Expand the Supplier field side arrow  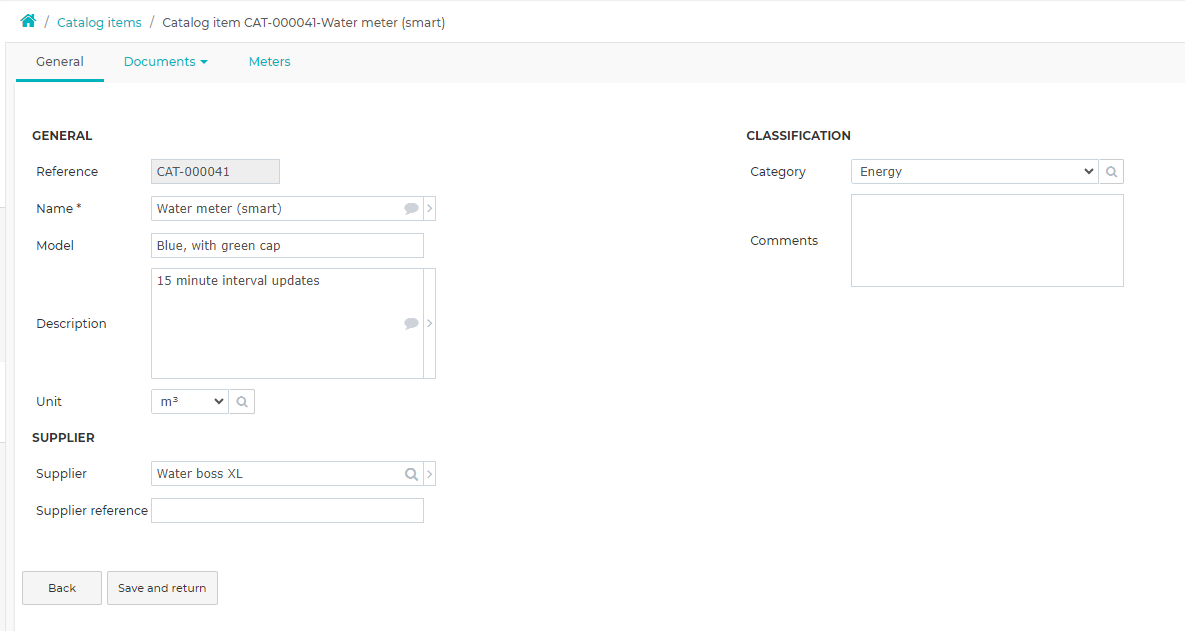429,474
